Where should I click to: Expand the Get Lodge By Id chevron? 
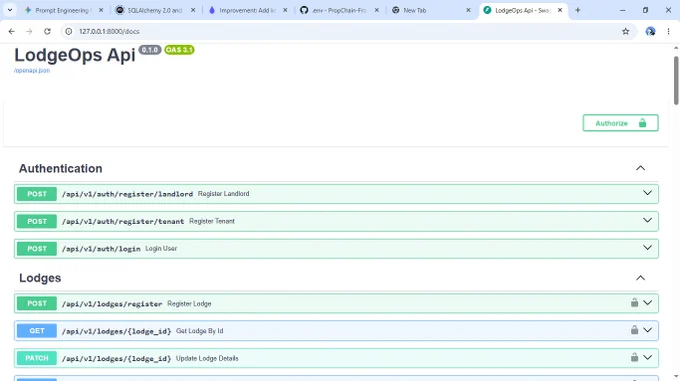point(647,330)
